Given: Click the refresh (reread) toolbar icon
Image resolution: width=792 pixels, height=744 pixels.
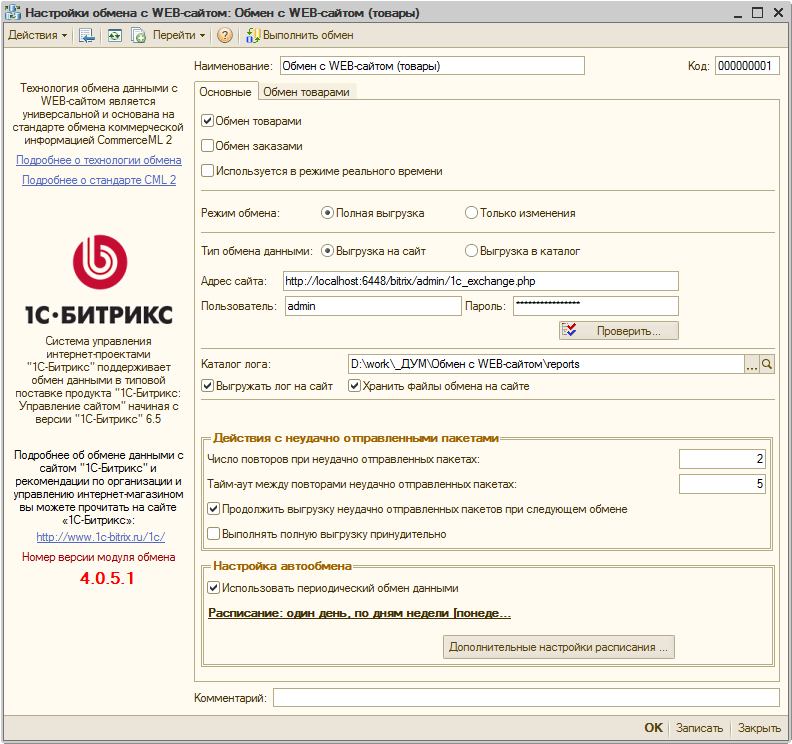Looking at the screenshot, I should (x=115, y=35).
